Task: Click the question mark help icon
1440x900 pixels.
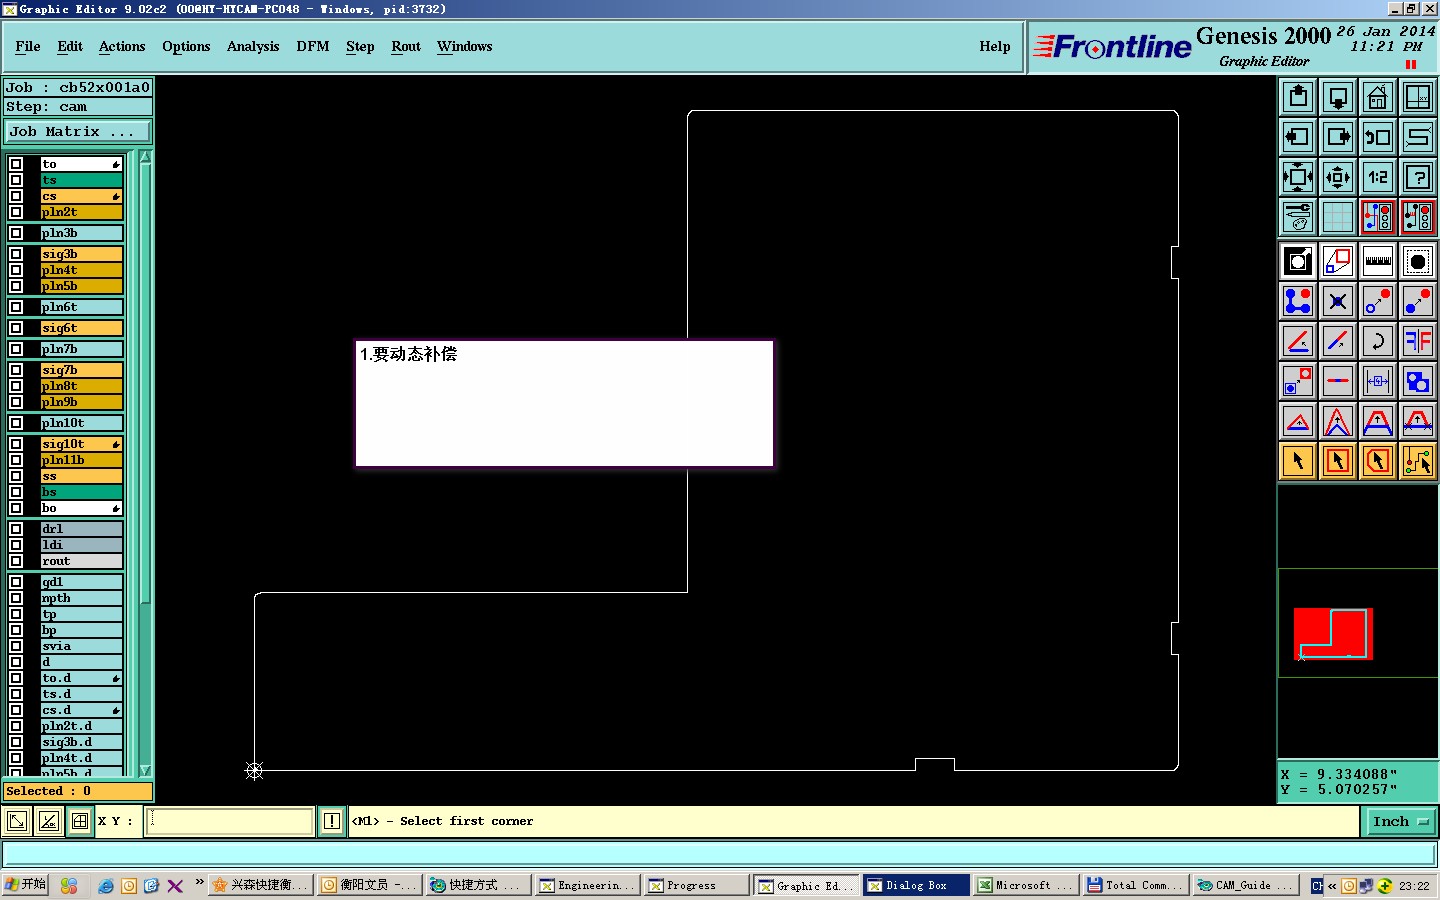Action: coord(1418,177)
